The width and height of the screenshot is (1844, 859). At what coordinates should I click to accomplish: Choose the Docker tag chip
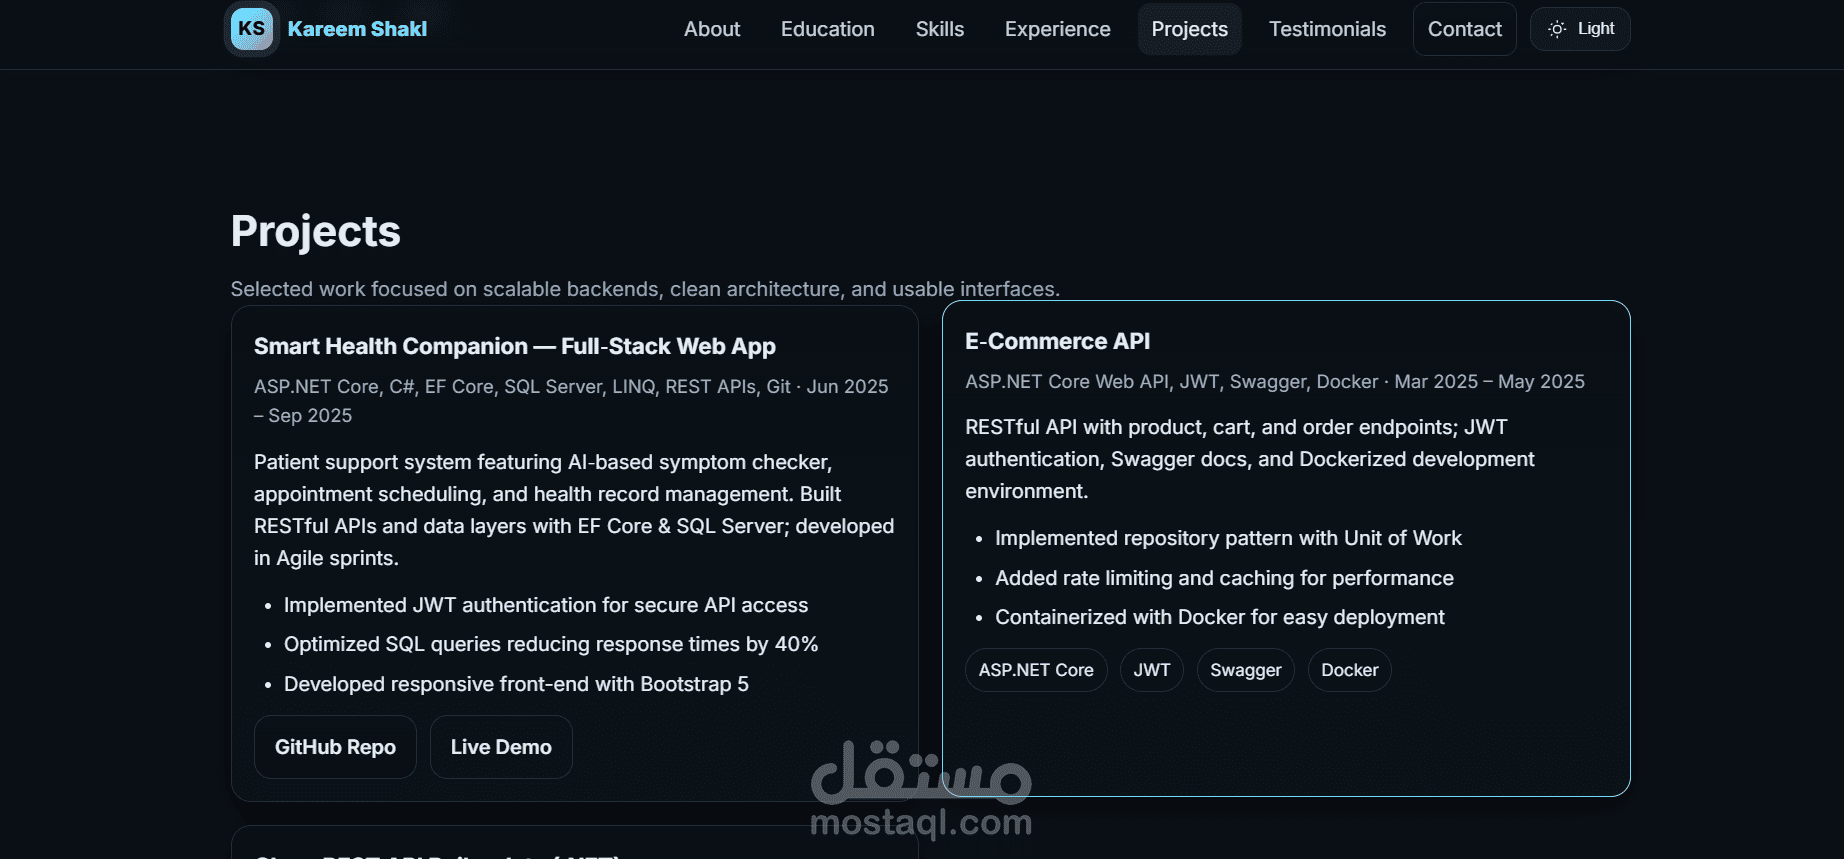click(1350, 670)
